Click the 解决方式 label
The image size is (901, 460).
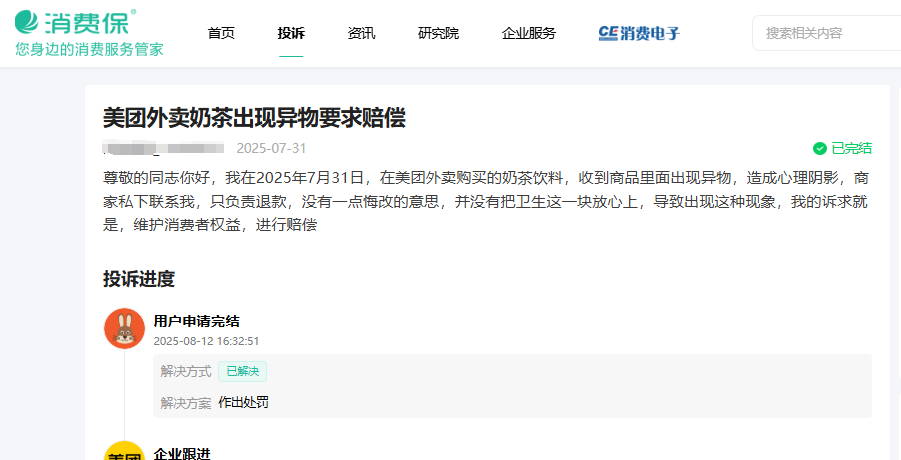click(x=186, y=372)
